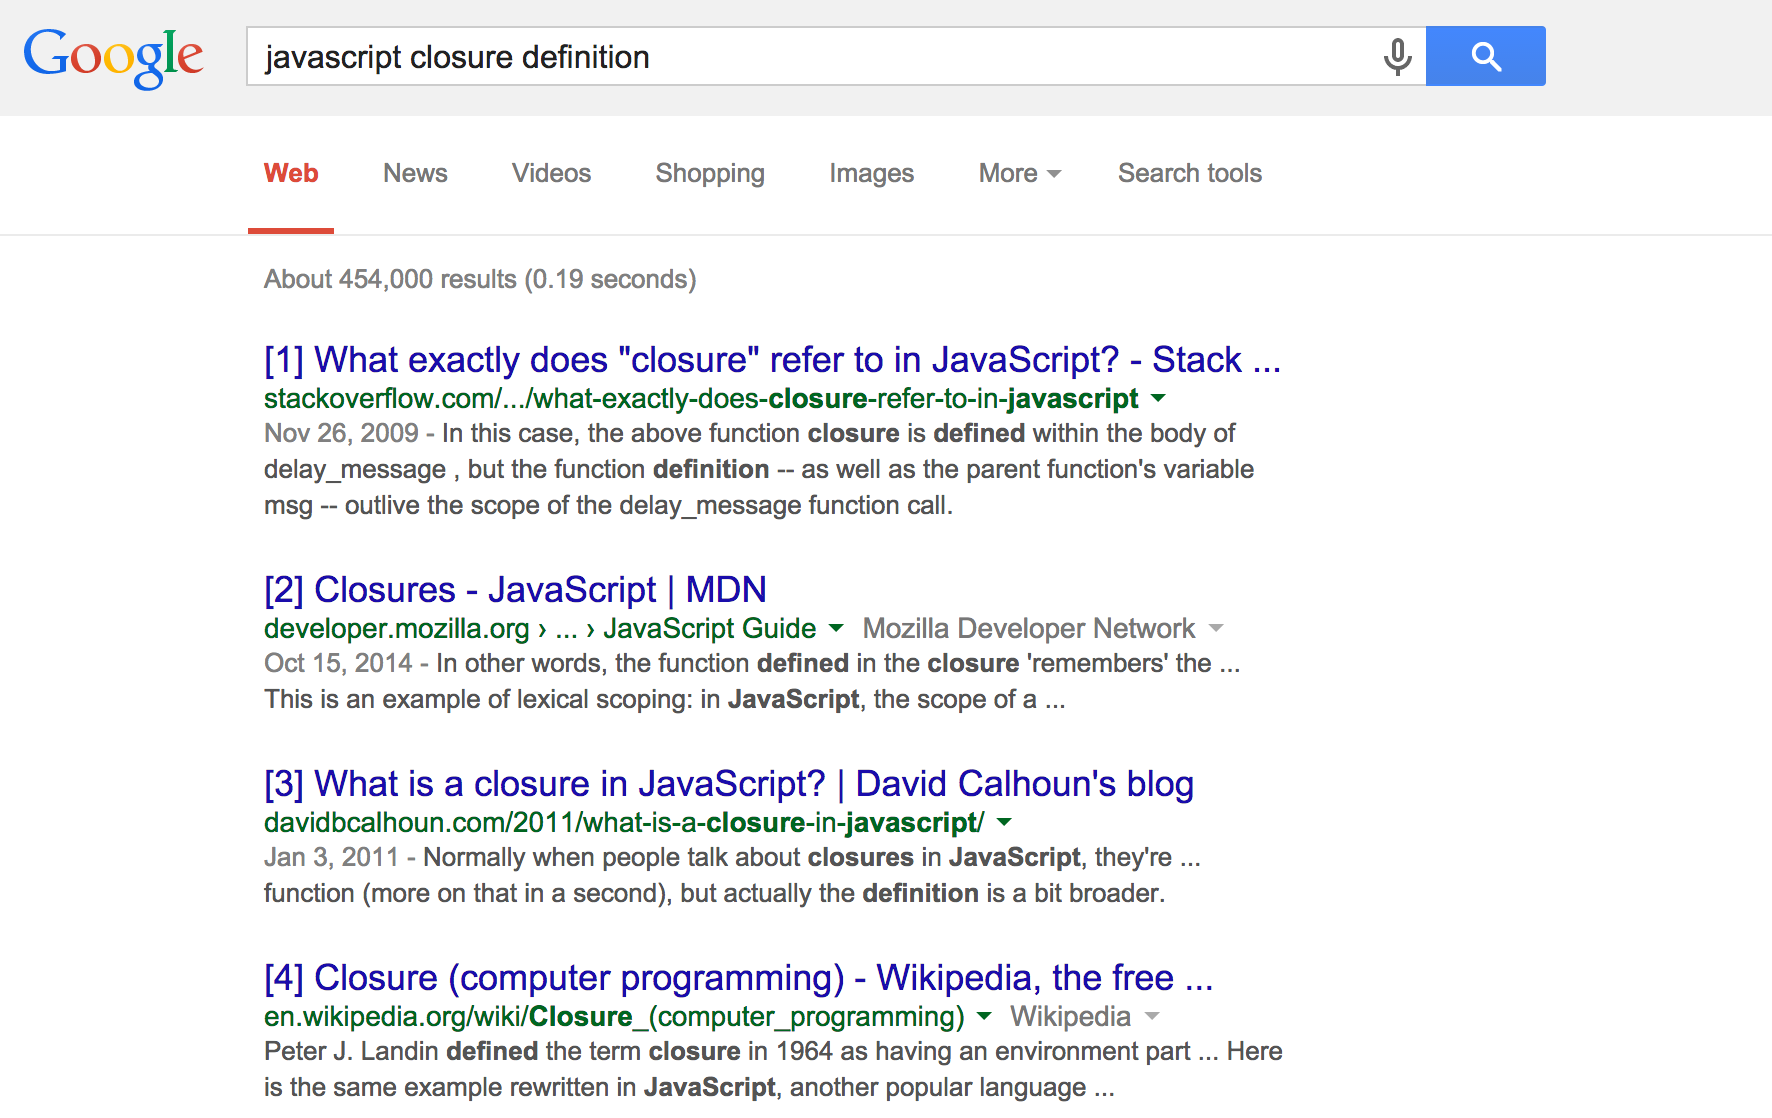Click the stackoverflow.com green URL text
Image resolution: width=1772 pixels, height=1118 pixels.
click(701, 398)
